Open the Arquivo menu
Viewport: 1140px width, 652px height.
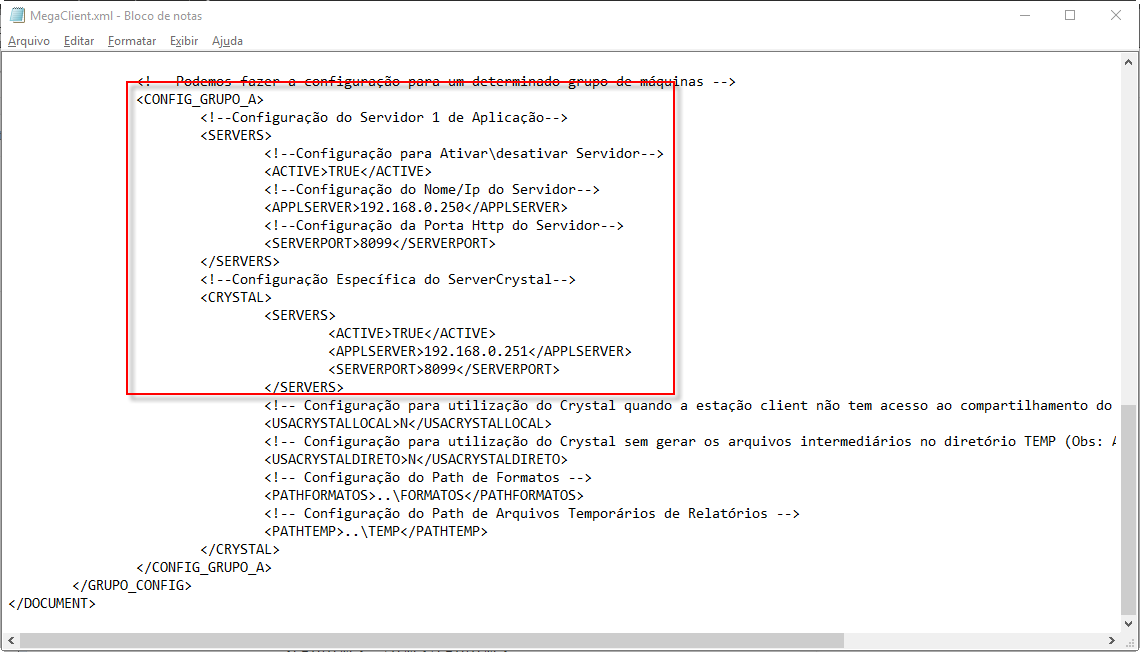coord(28,41)
